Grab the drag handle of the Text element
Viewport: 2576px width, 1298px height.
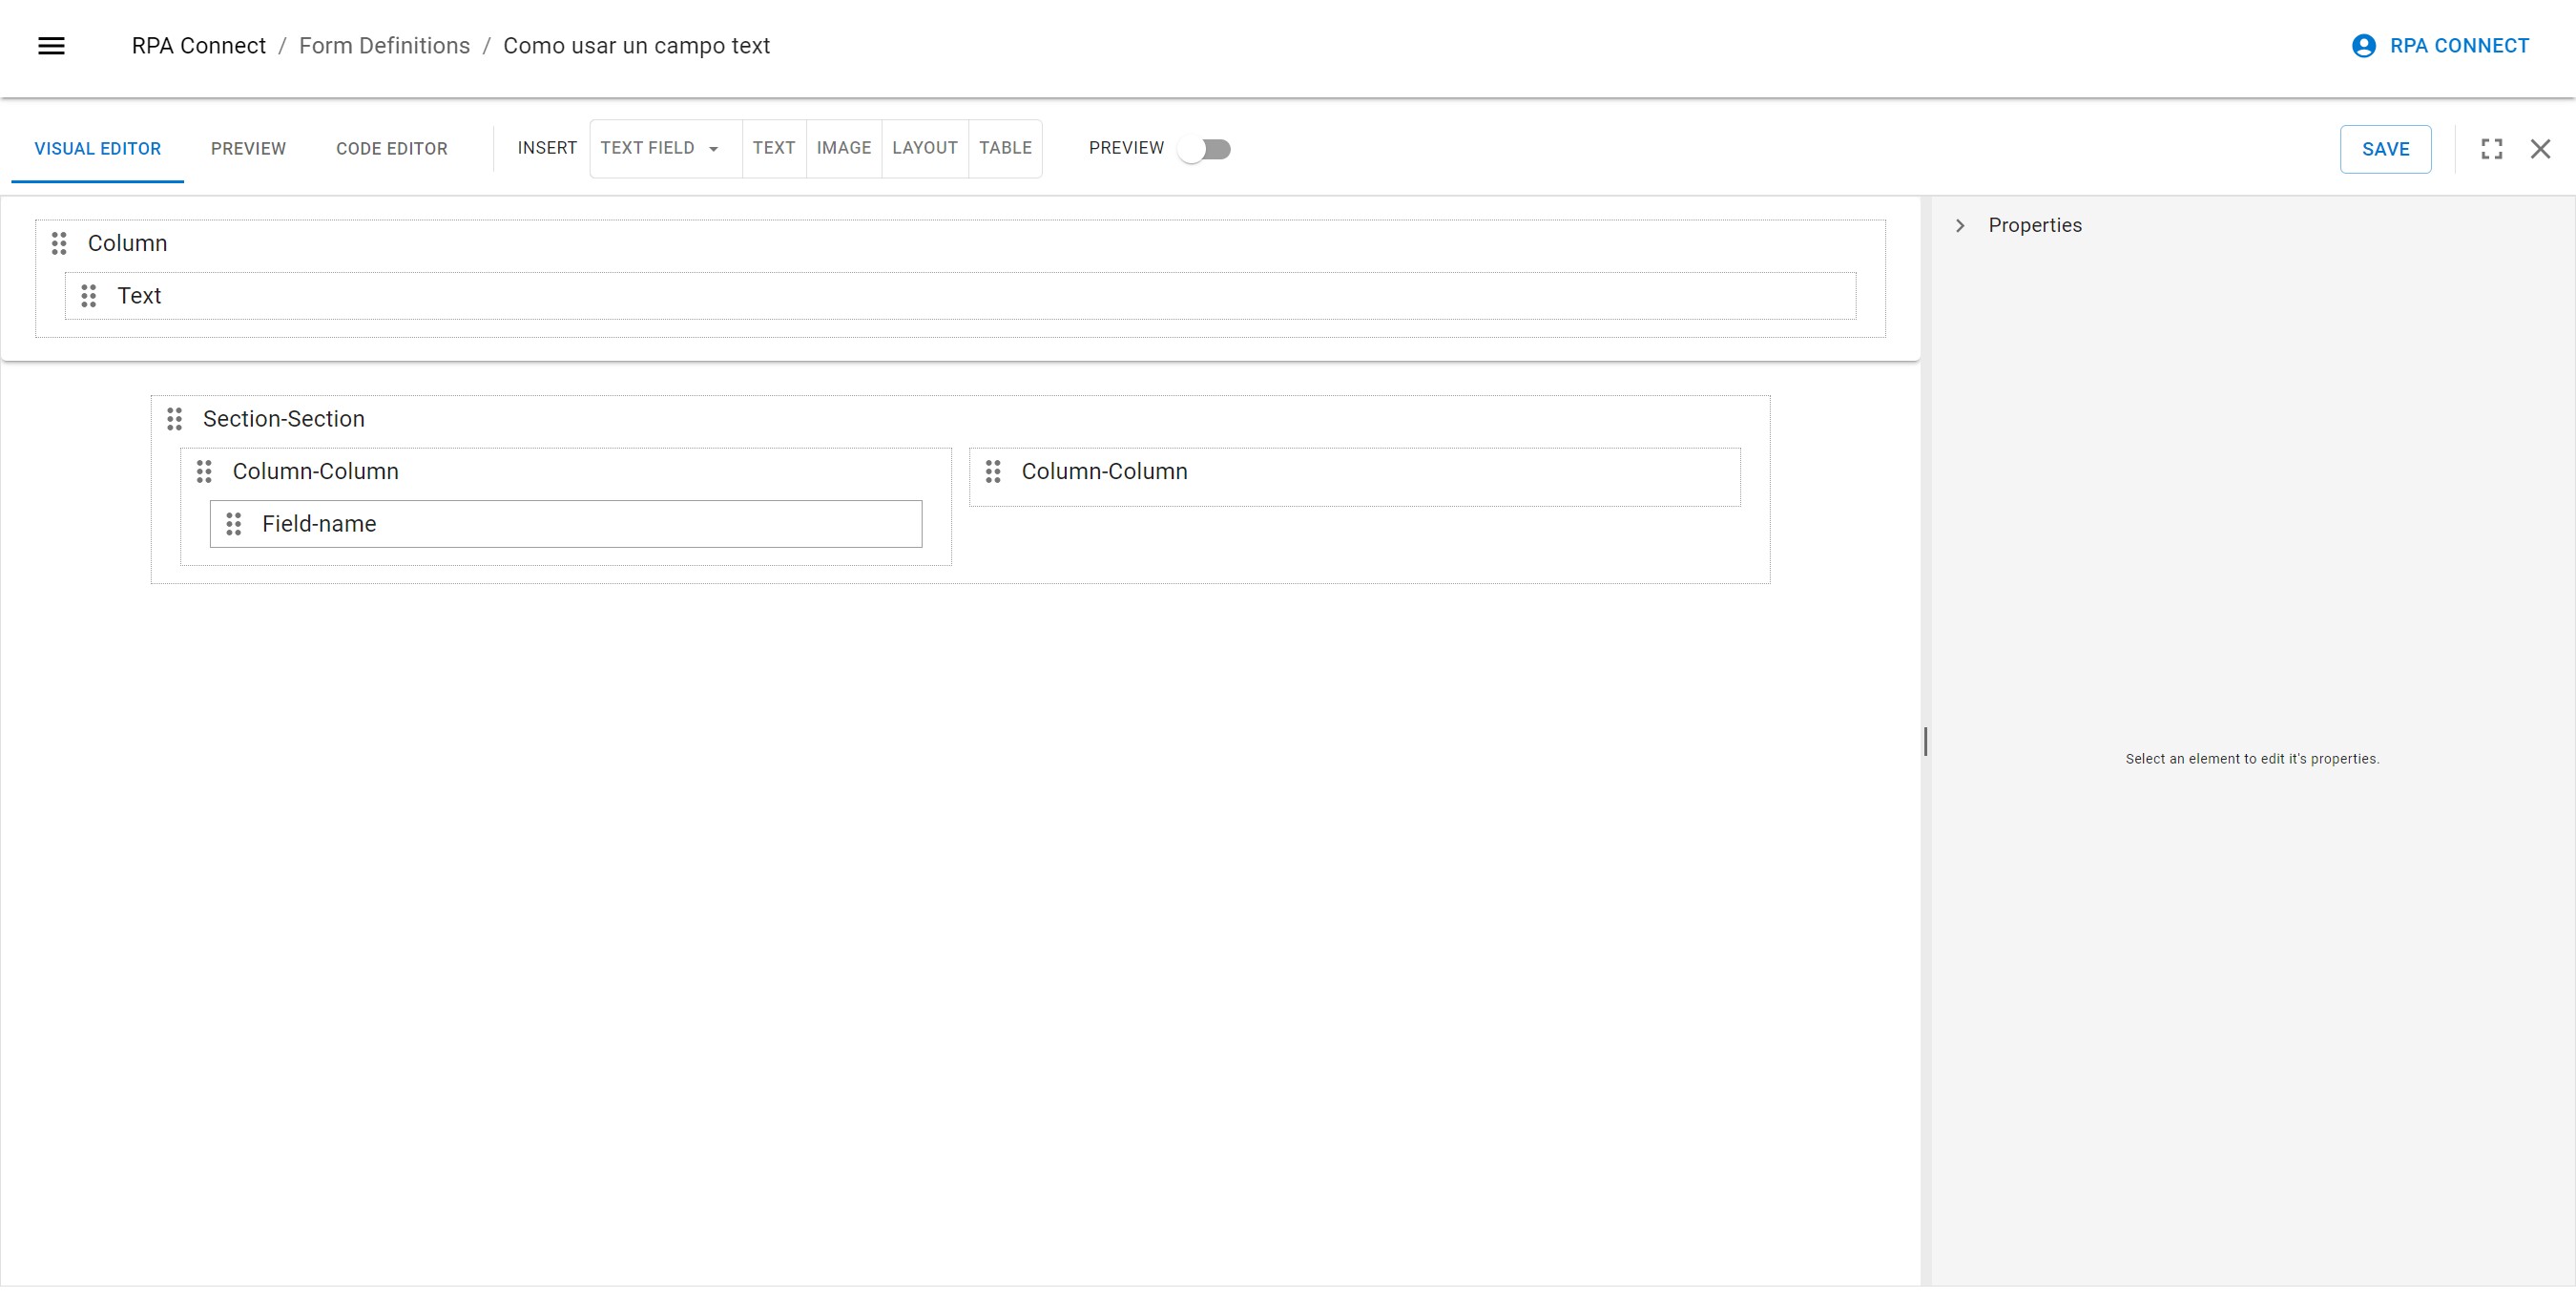tap(88, 295)
